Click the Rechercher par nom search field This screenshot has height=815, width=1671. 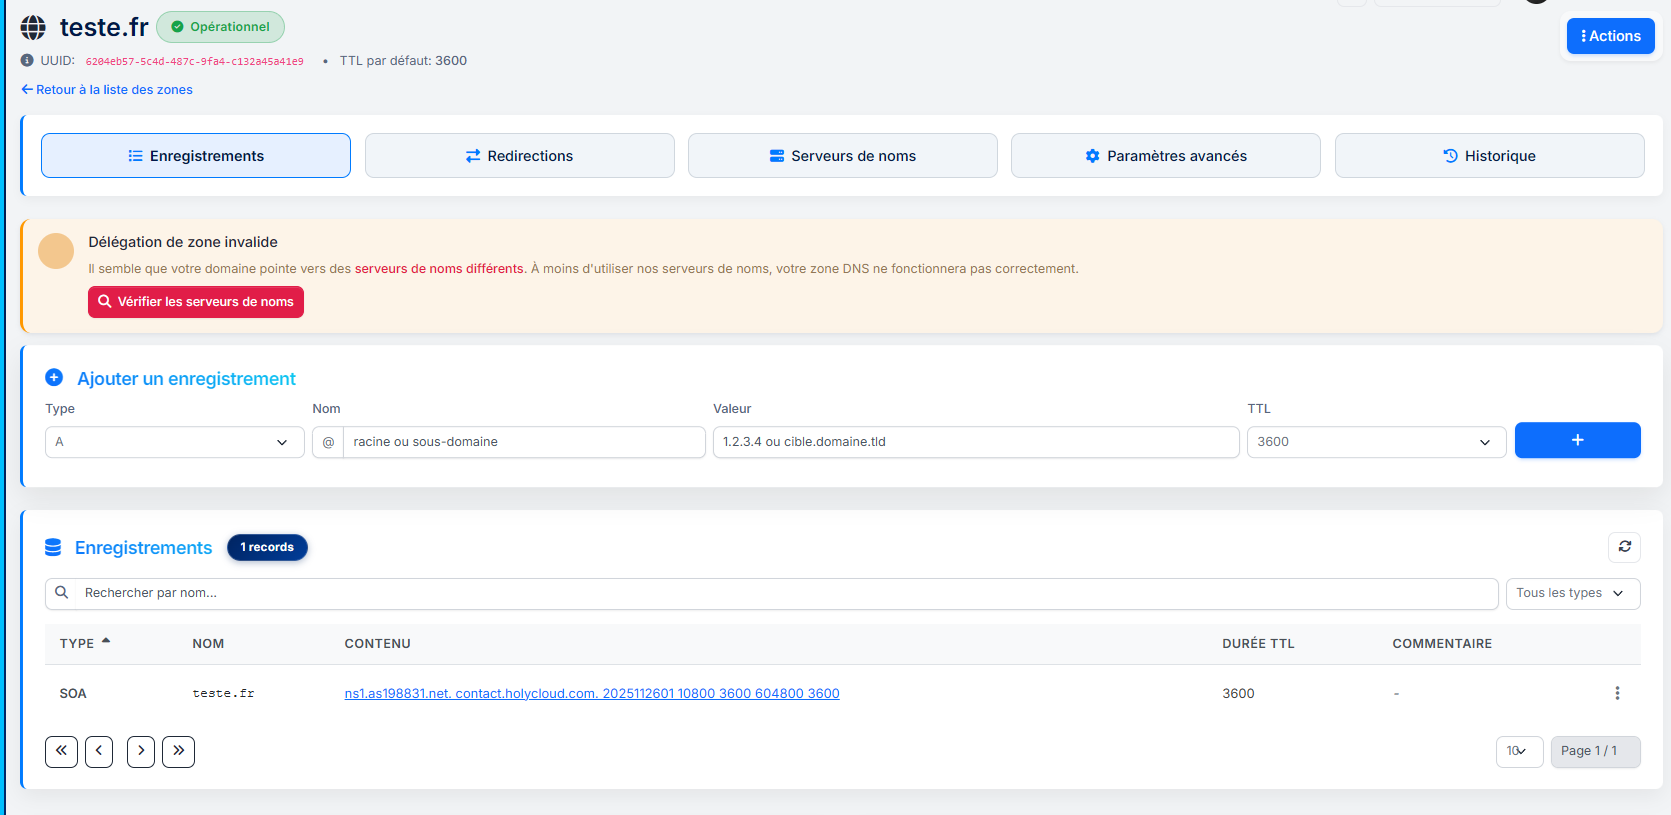[x=780, y=593]
